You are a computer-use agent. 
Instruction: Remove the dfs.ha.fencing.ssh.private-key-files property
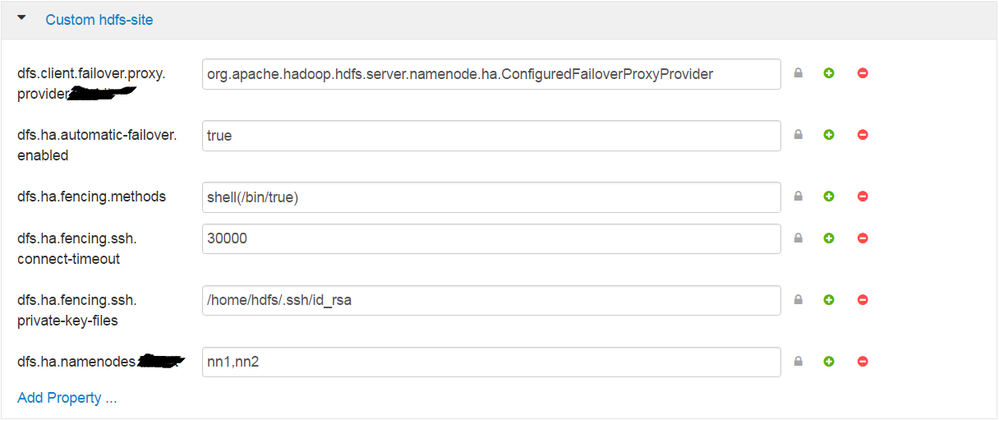(x=863, y=299)
